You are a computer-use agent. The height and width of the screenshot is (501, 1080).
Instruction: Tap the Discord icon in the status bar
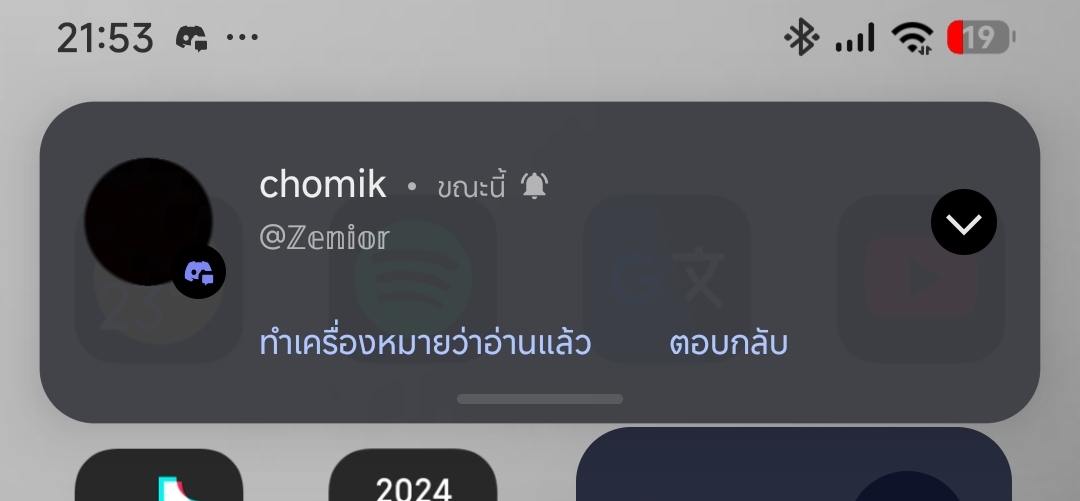[x=191, y=37]
